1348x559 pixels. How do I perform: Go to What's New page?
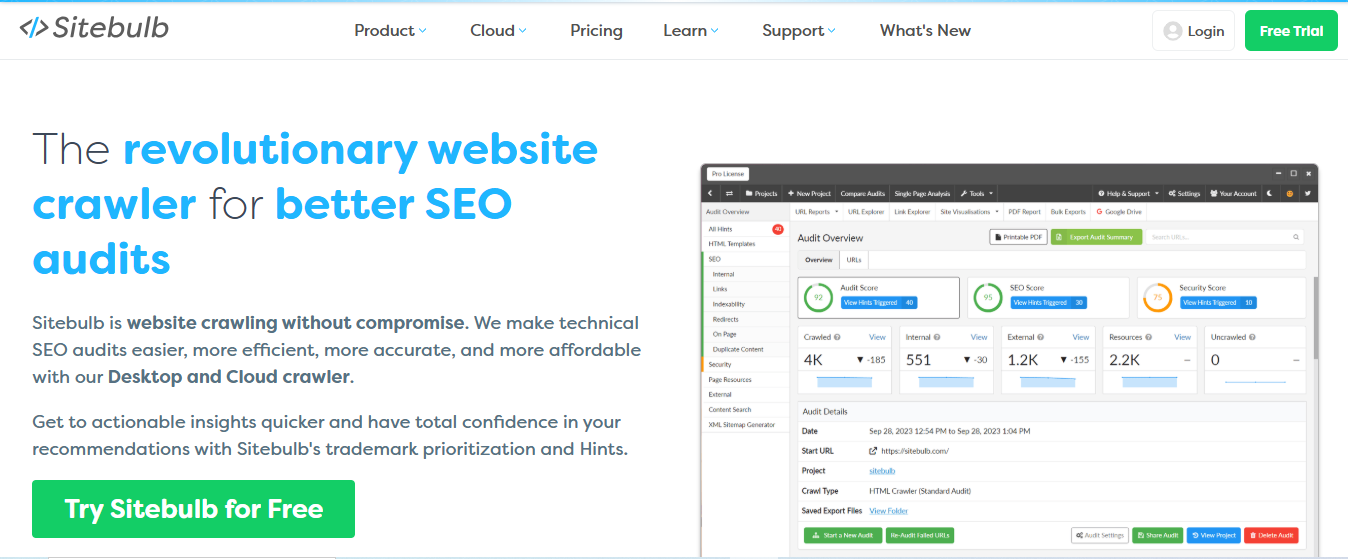coord(925,30)
